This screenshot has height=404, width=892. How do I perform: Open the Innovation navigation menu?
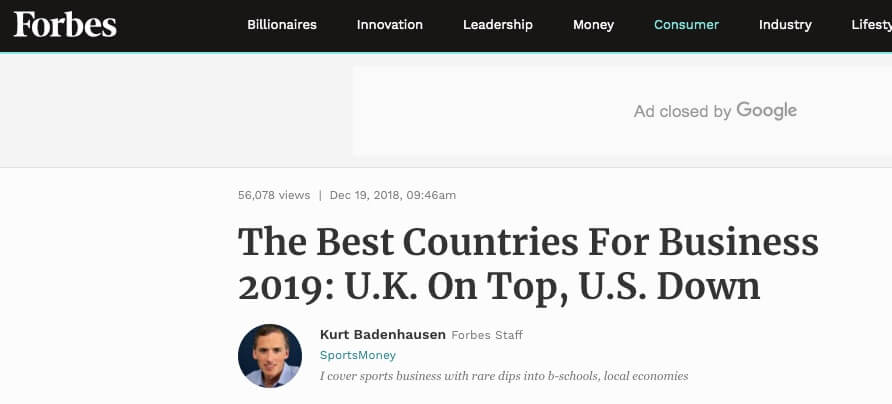[390, 25]
